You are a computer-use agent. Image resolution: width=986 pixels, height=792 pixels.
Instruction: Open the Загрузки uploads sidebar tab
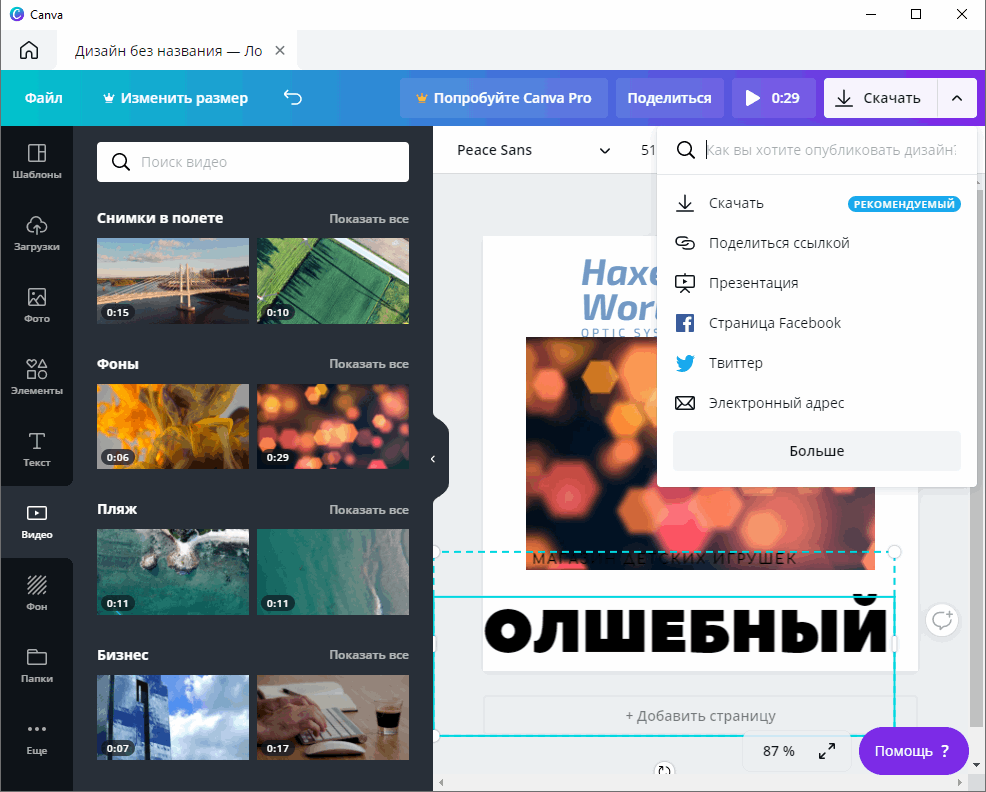point(36,234)
